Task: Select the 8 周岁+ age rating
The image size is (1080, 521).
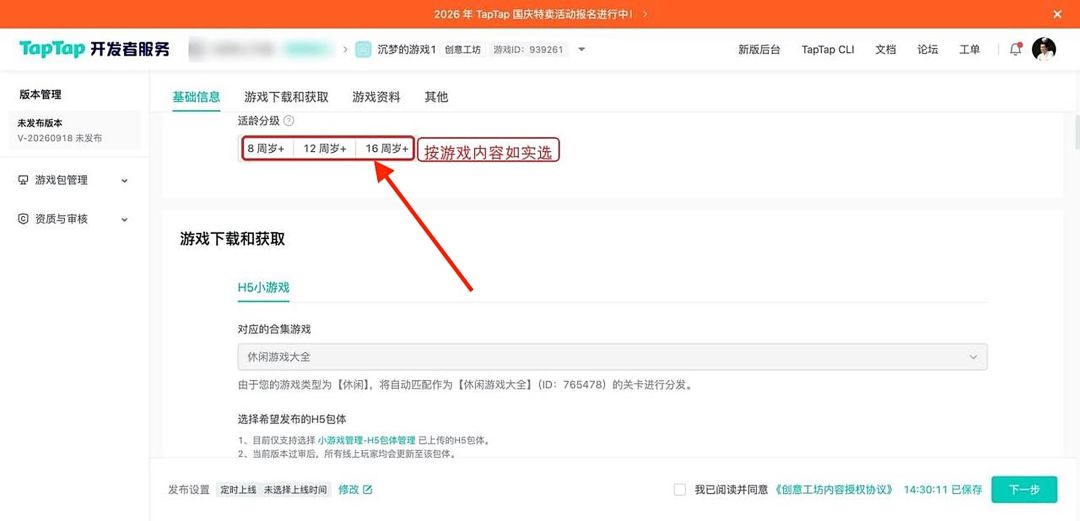Action: pyautogui.click(x=266, y=149)
